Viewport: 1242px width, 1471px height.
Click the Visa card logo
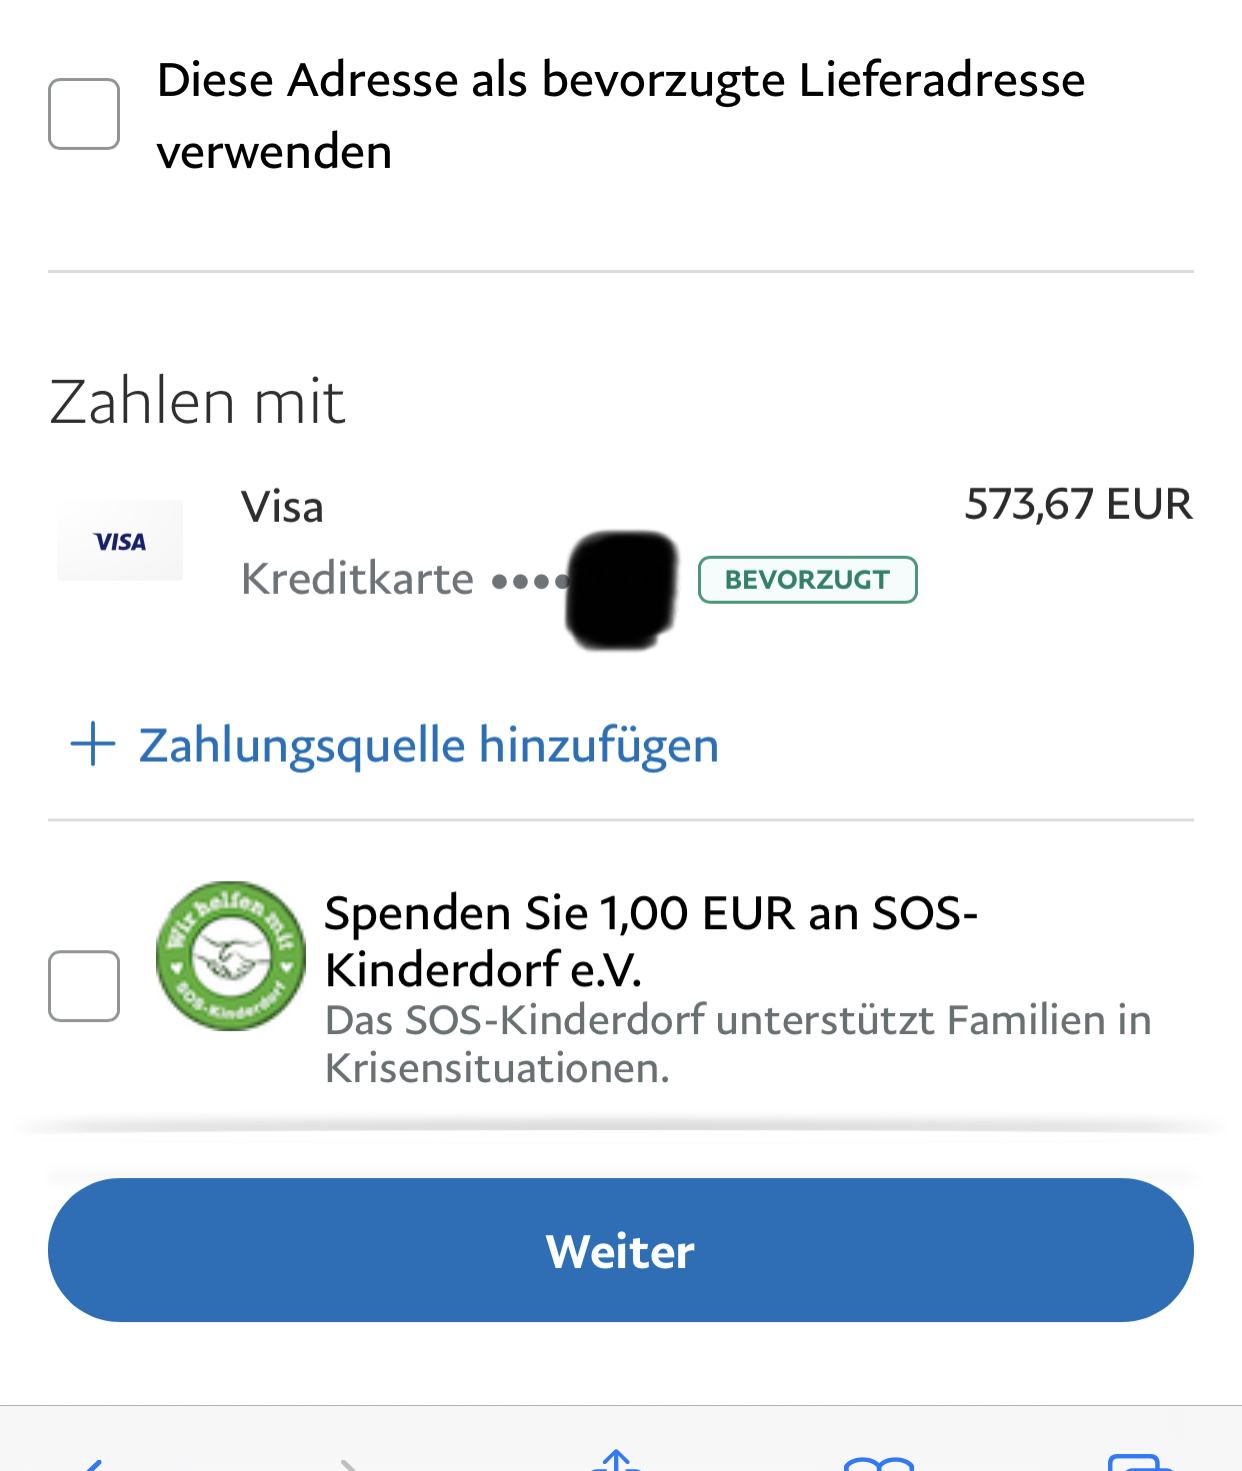[120, 541]
